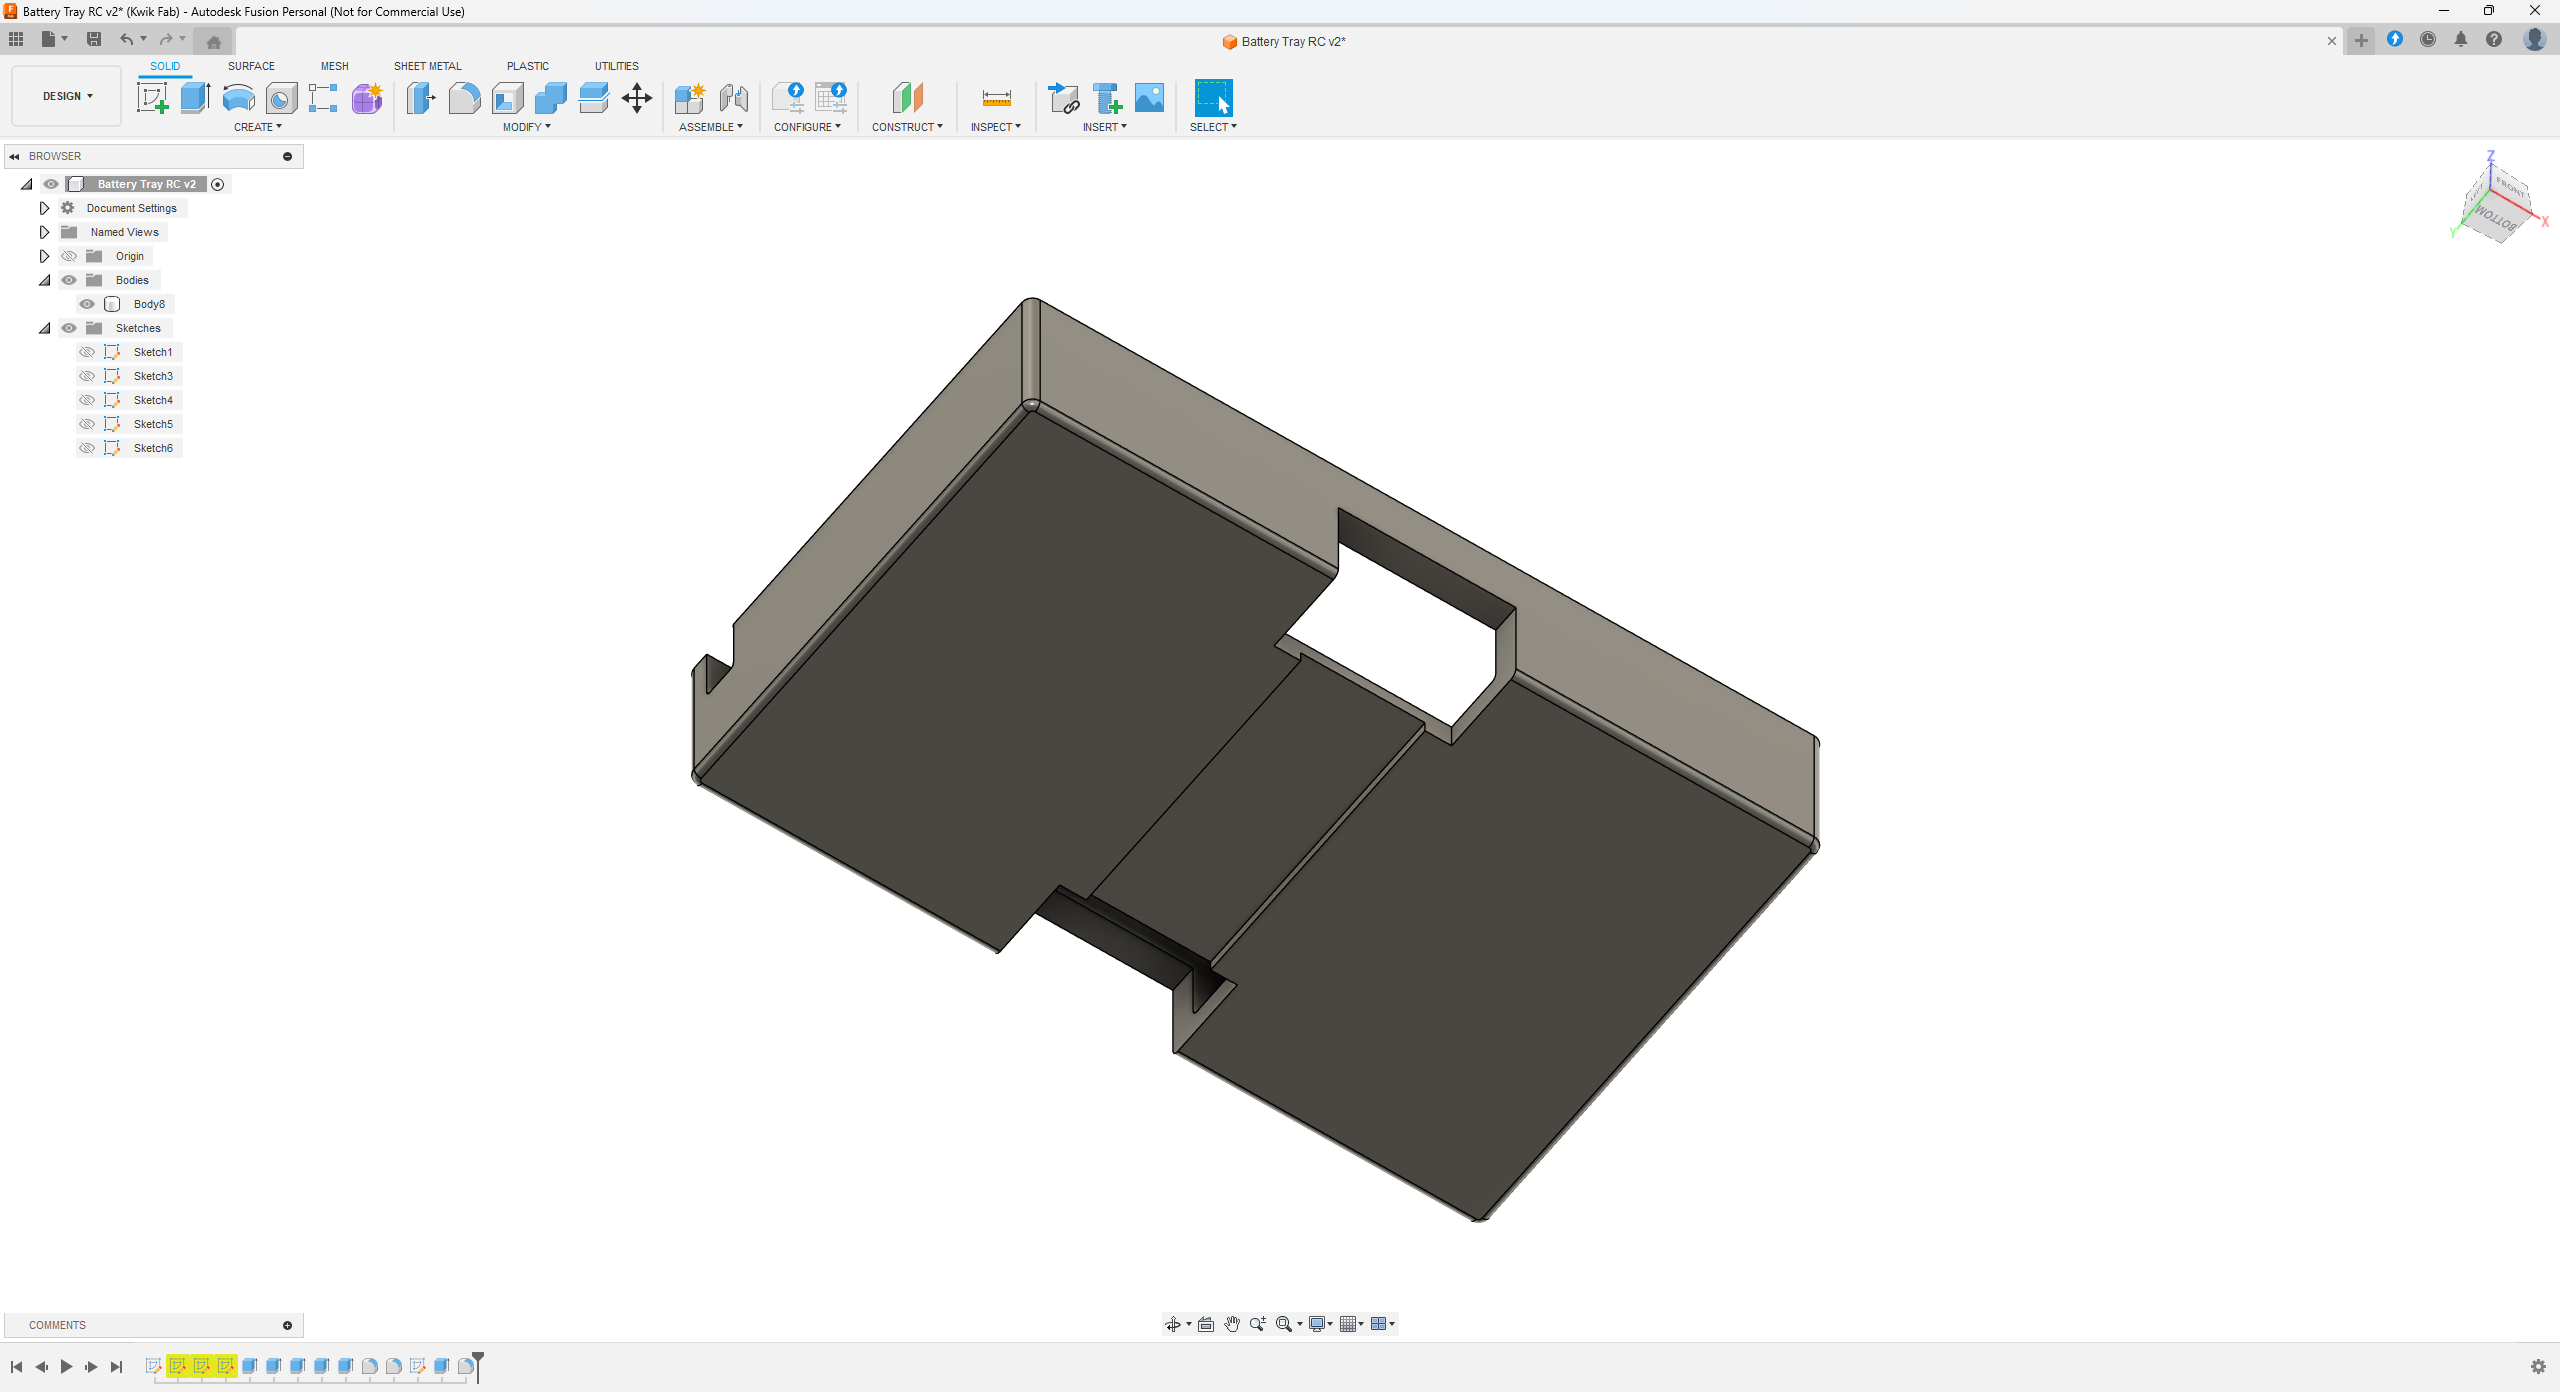
Task: Select the Shell tool icon
Action: (508, 98)
